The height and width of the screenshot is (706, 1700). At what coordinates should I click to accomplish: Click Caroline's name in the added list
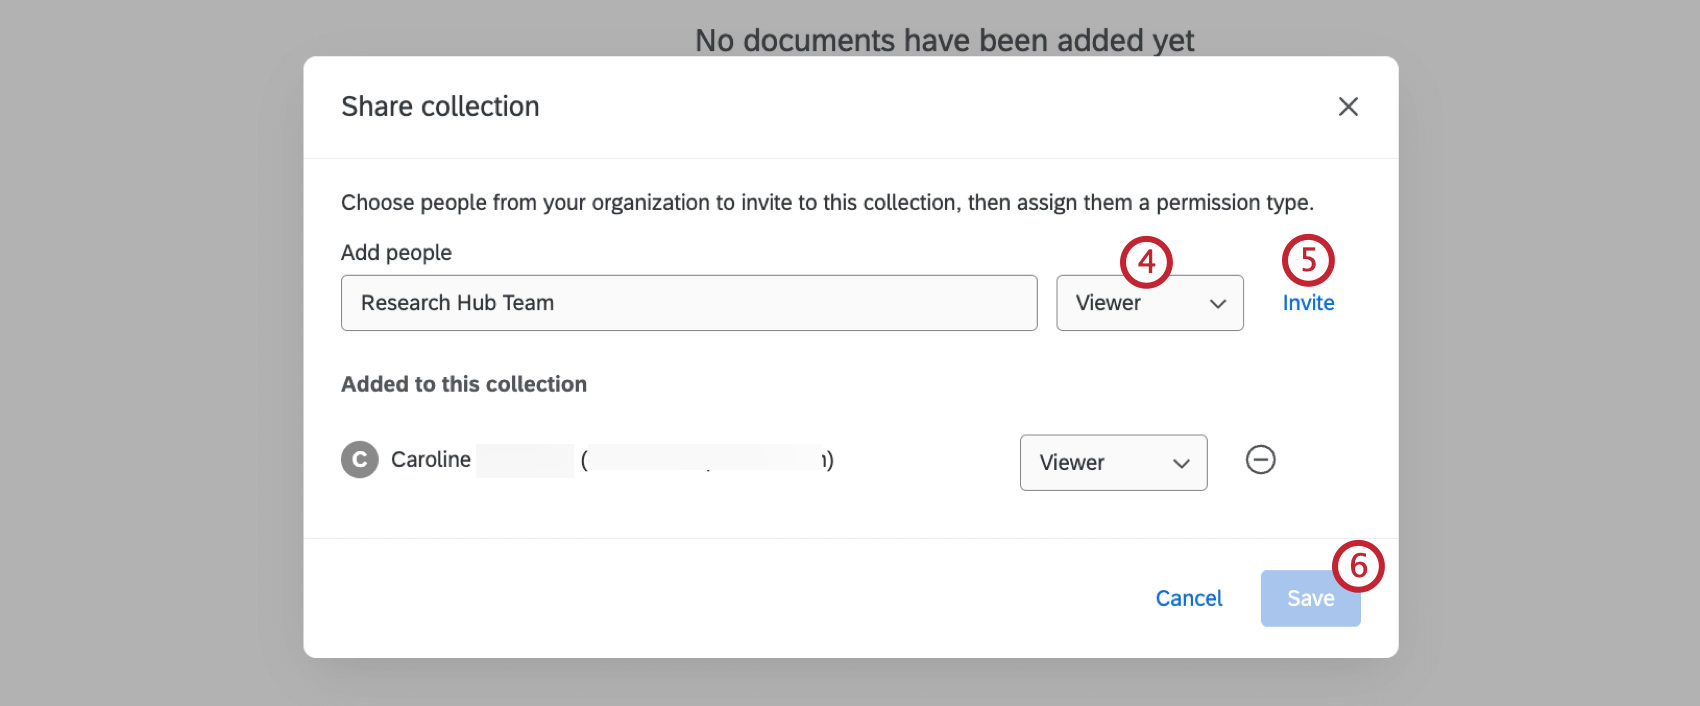click(431, 460)
